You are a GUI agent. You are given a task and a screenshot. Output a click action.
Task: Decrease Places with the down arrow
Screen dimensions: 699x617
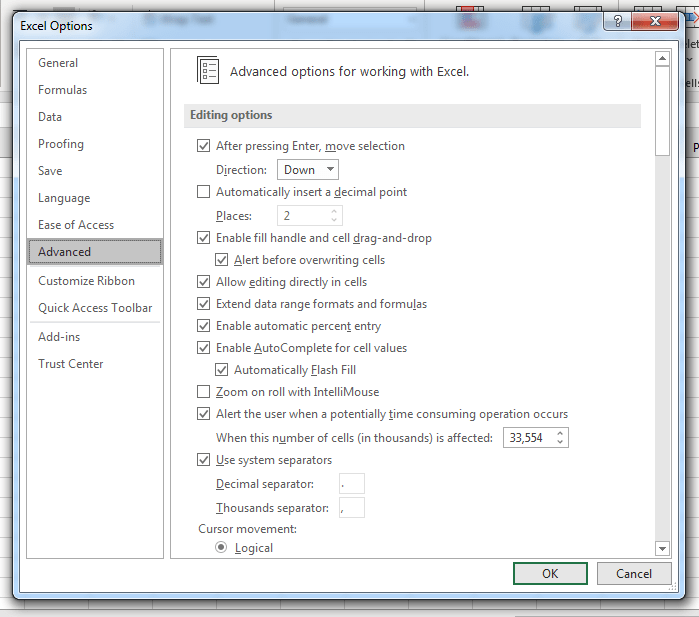coord(334,220)
